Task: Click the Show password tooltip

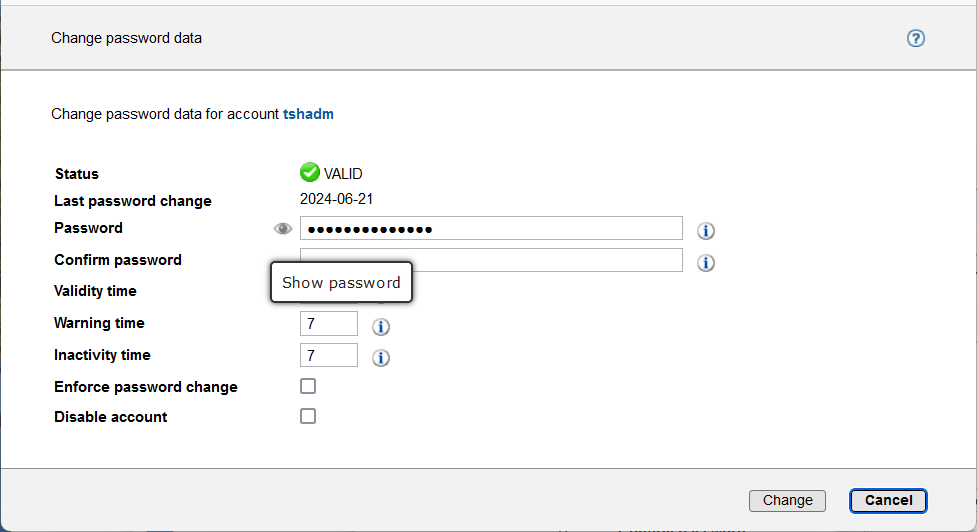Action: click(341, 283)
